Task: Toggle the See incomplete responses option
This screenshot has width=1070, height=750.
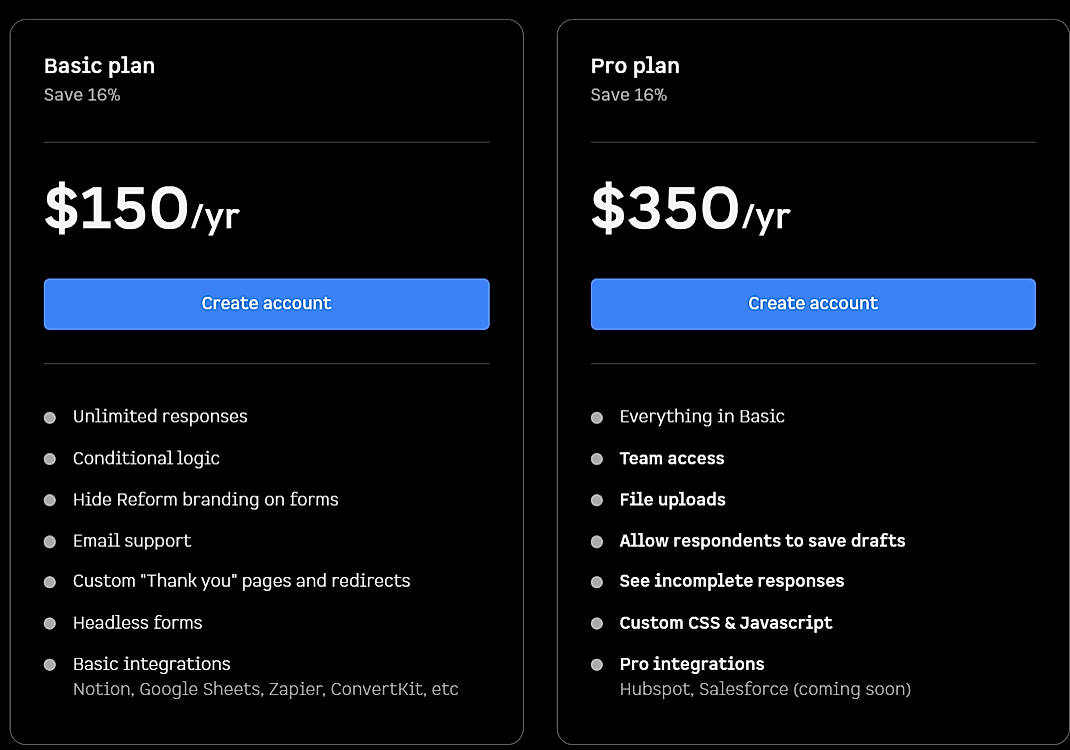Action: point(732,581)
